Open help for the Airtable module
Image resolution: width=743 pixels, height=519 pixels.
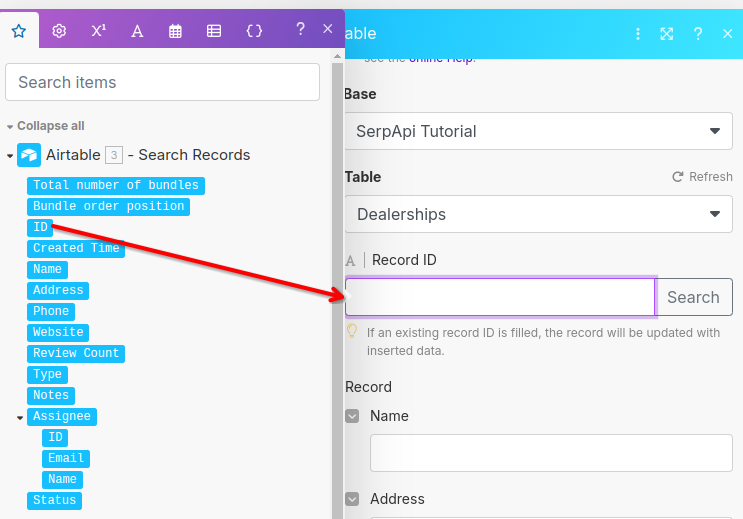point(698,34)
